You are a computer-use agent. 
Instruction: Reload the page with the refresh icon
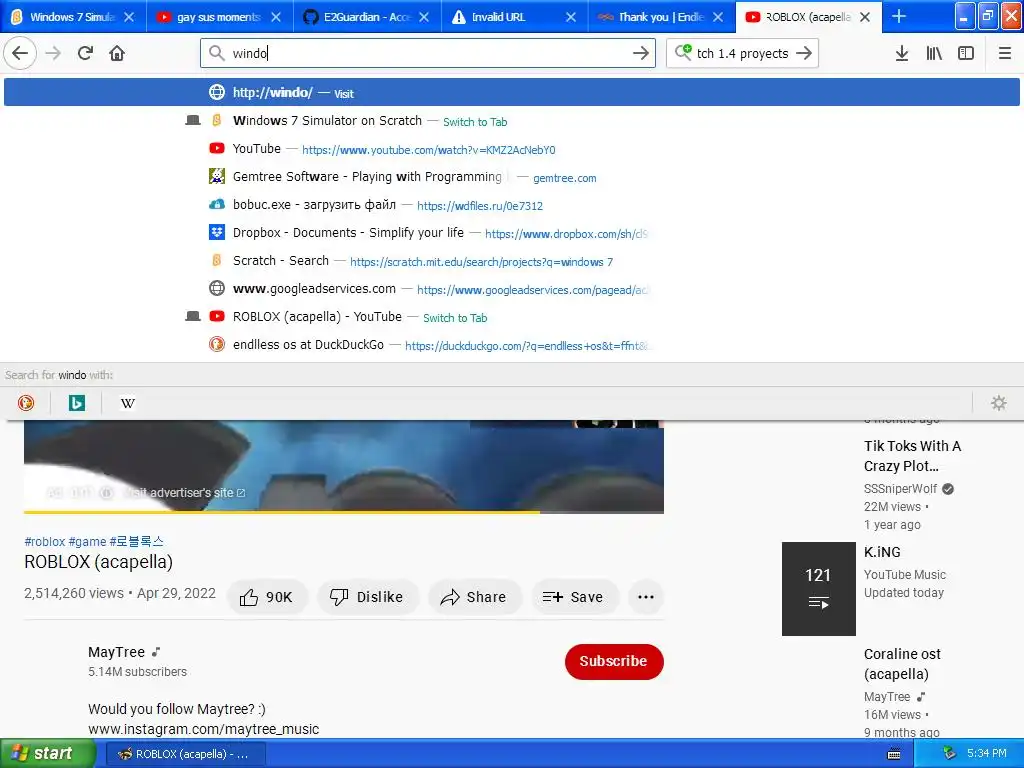pos(85,53)
